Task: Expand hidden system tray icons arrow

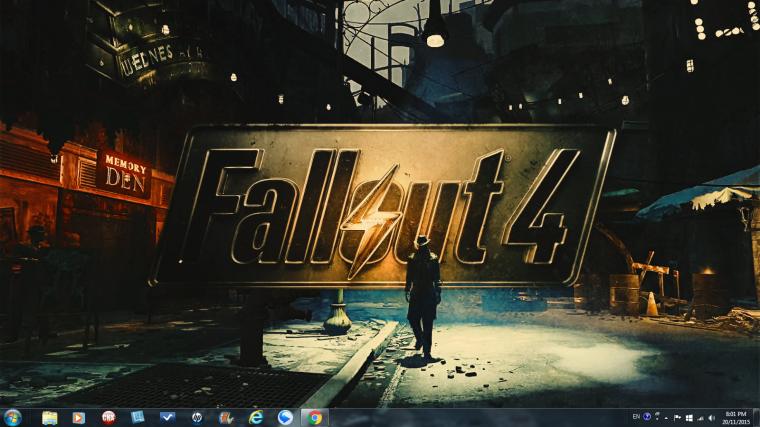Action: click(666, 418)
